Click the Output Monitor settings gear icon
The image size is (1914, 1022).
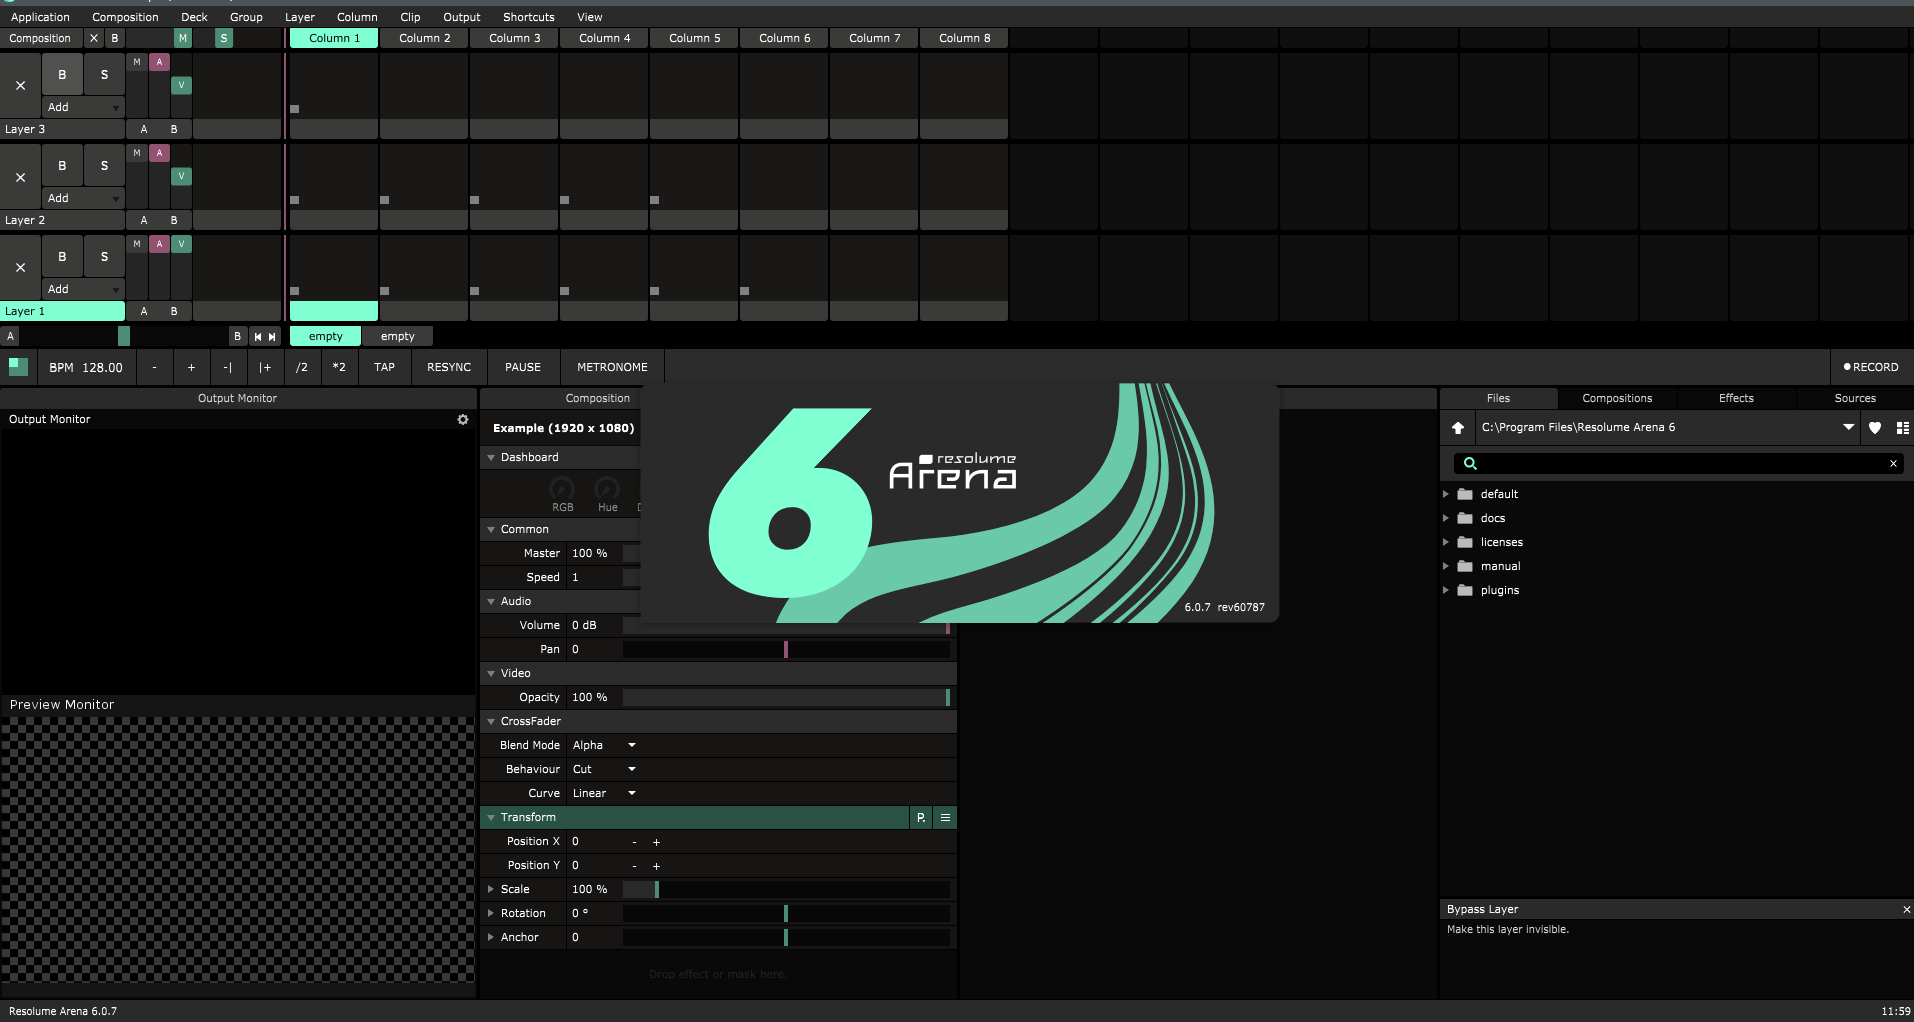coord(463,420)
